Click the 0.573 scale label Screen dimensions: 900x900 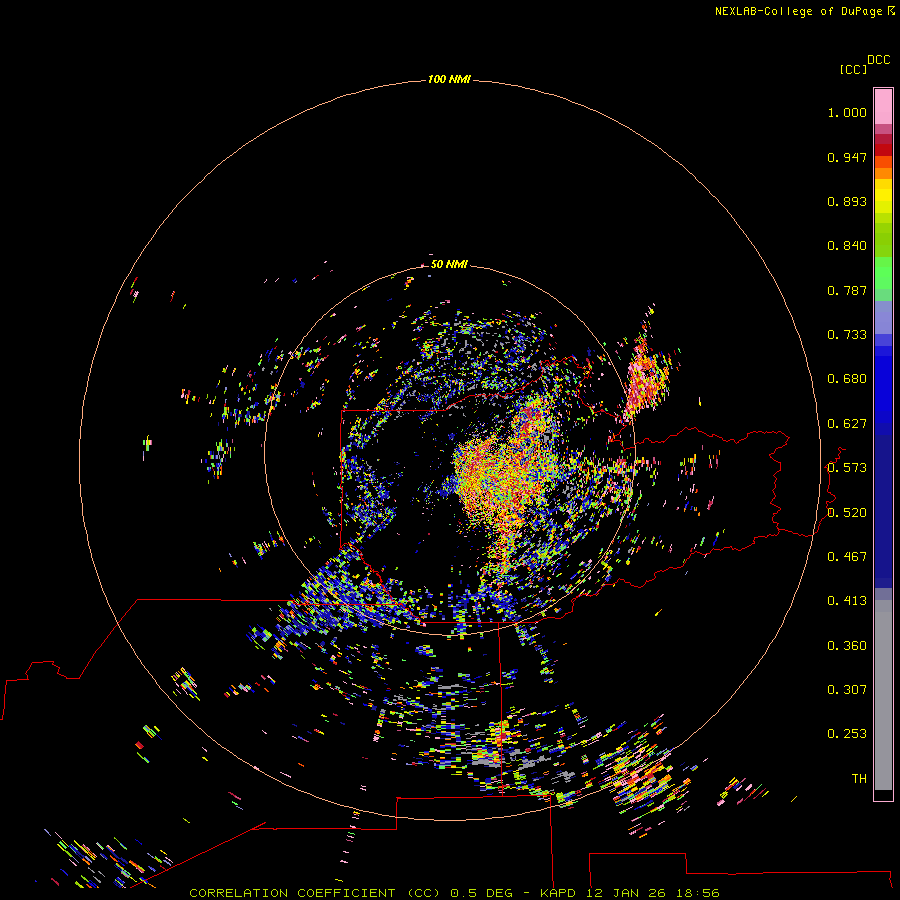pyautogui.click(x=847, y=468)
